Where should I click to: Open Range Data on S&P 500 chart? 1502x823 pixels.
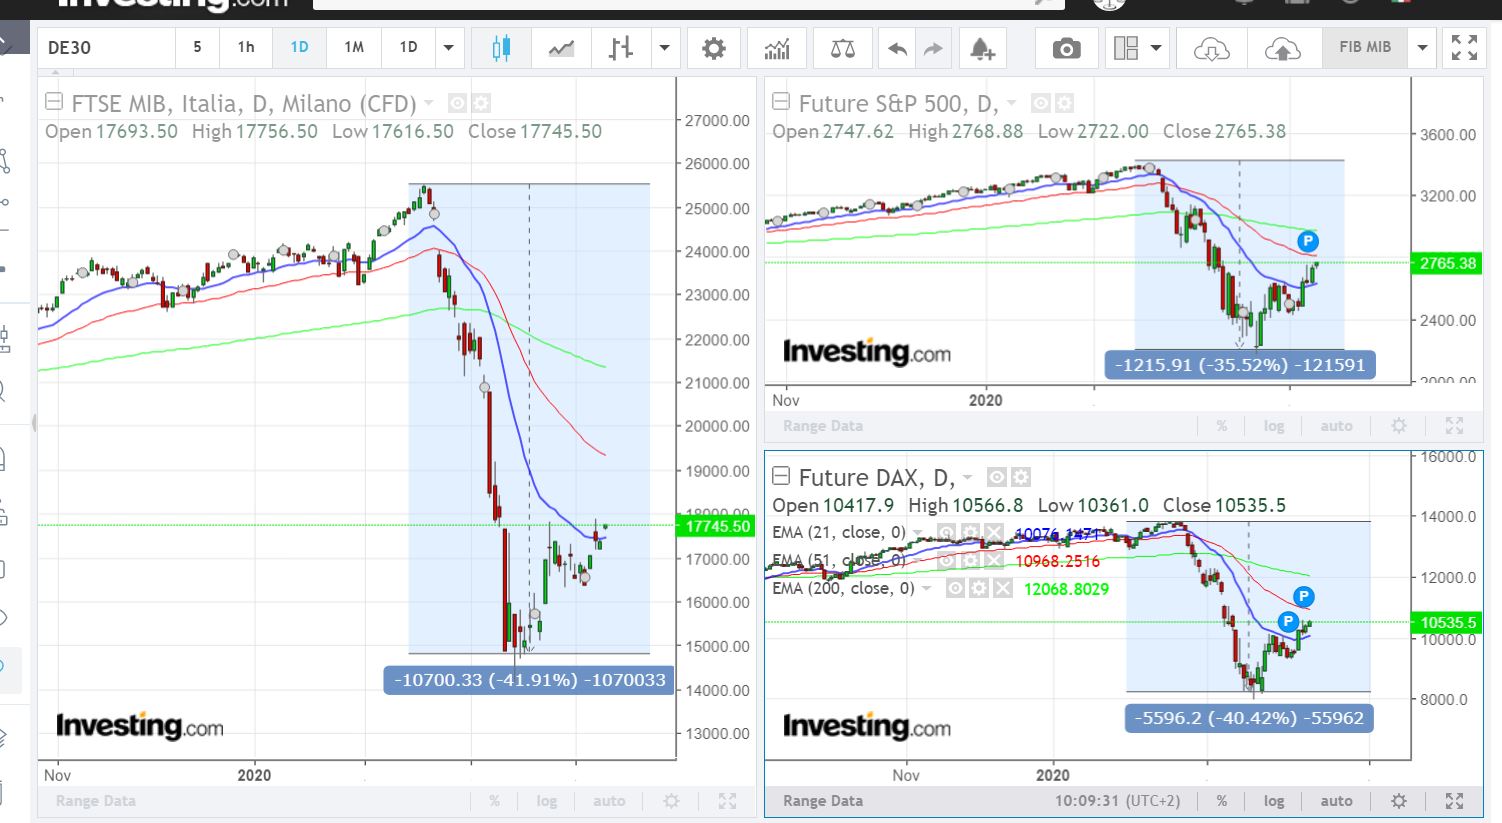click(822, 426)
